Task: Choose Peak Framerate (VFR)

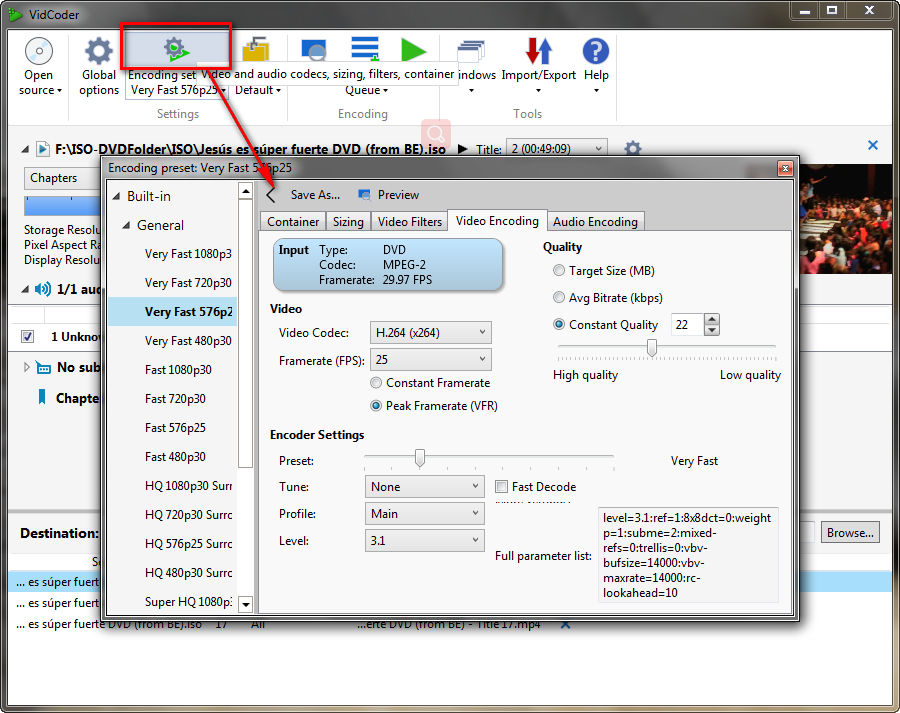Action: 433,406
